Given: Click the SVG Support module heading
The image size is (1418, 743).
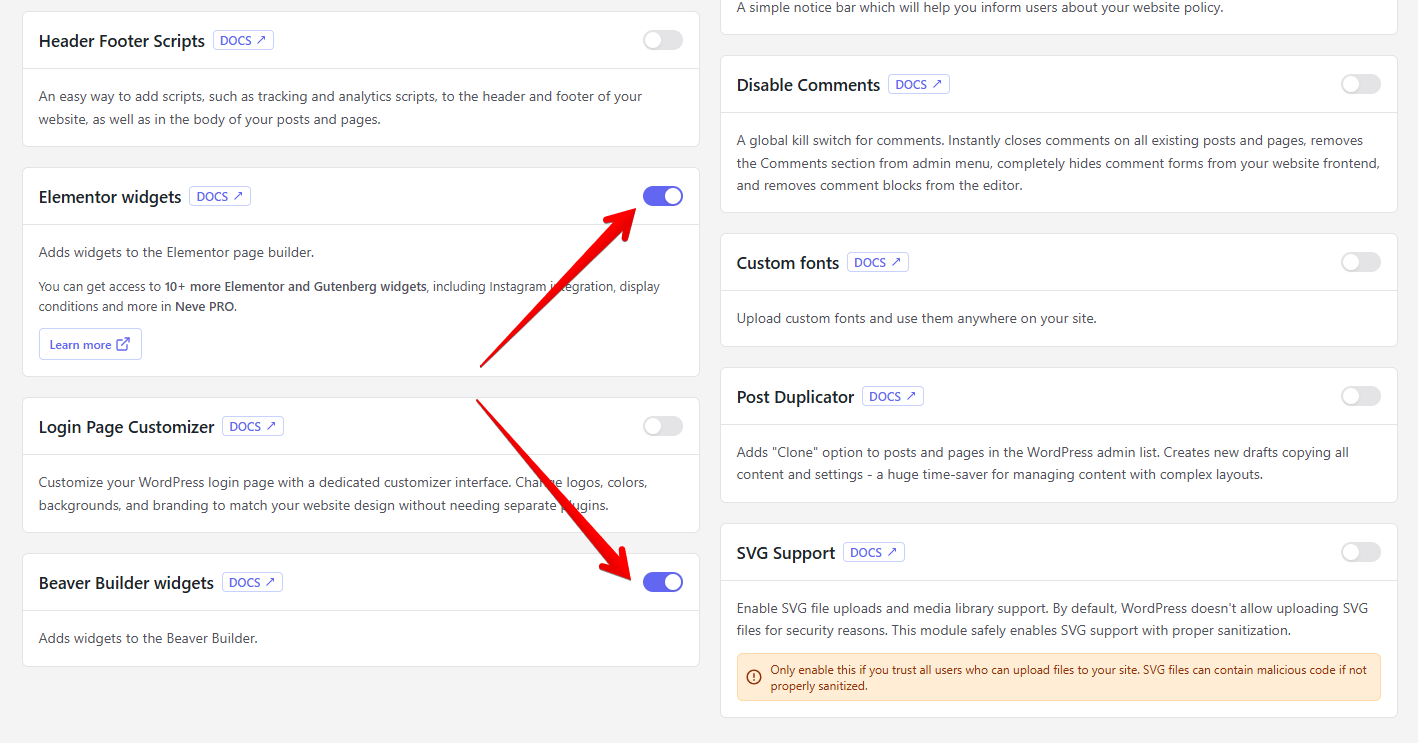Looking at the screenshot, I should 786,553.
